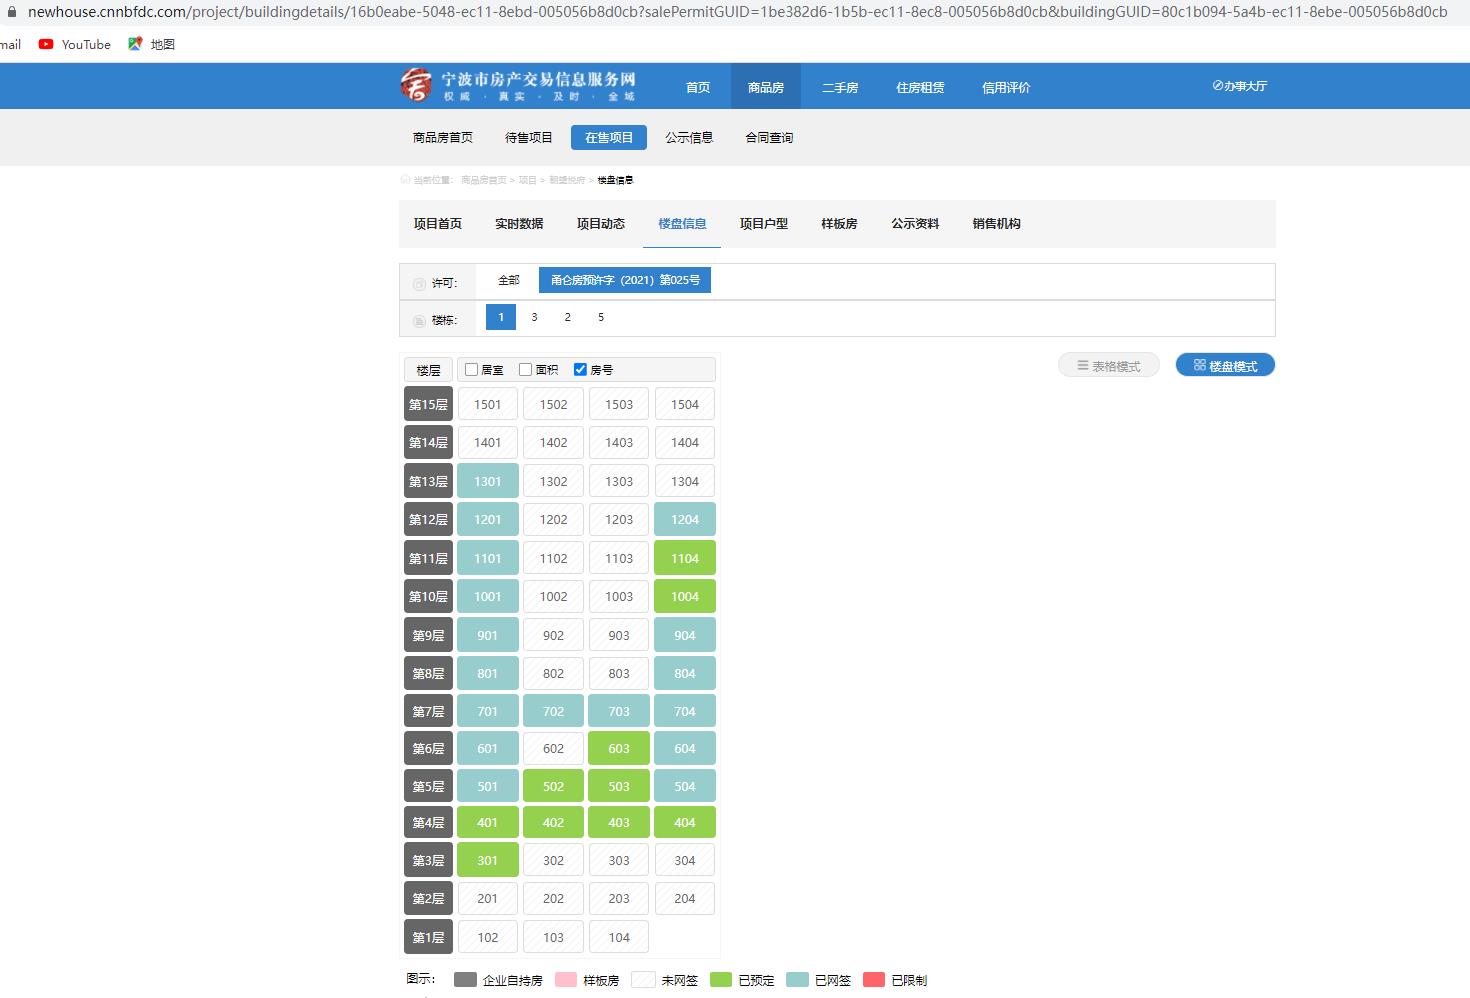Click the site lock icon in address bar

(12, 12)
